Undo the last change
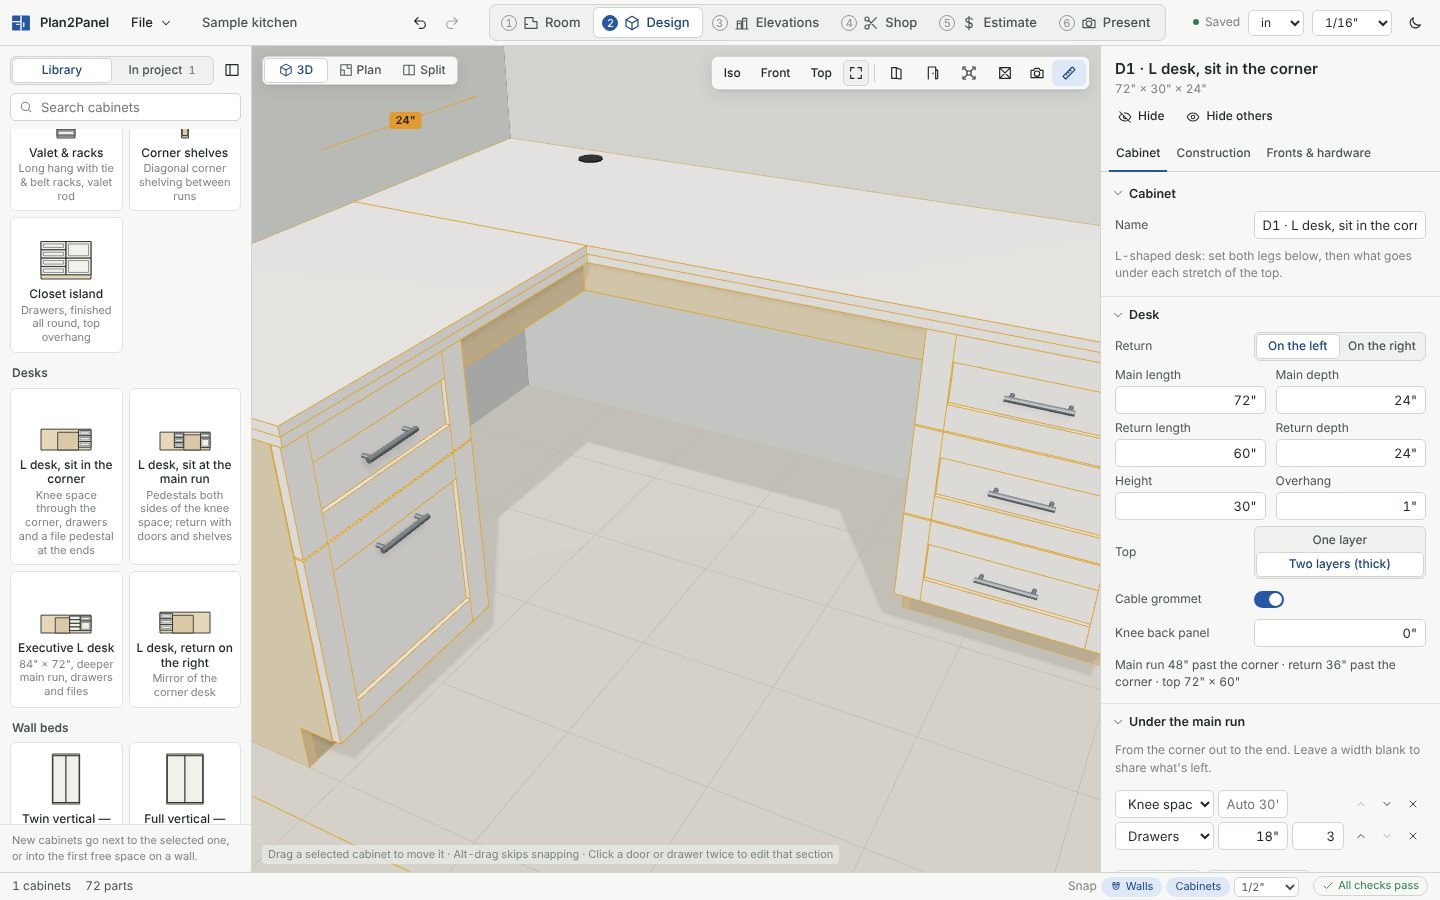1440x900 pixels. click(x=420, y=23)
